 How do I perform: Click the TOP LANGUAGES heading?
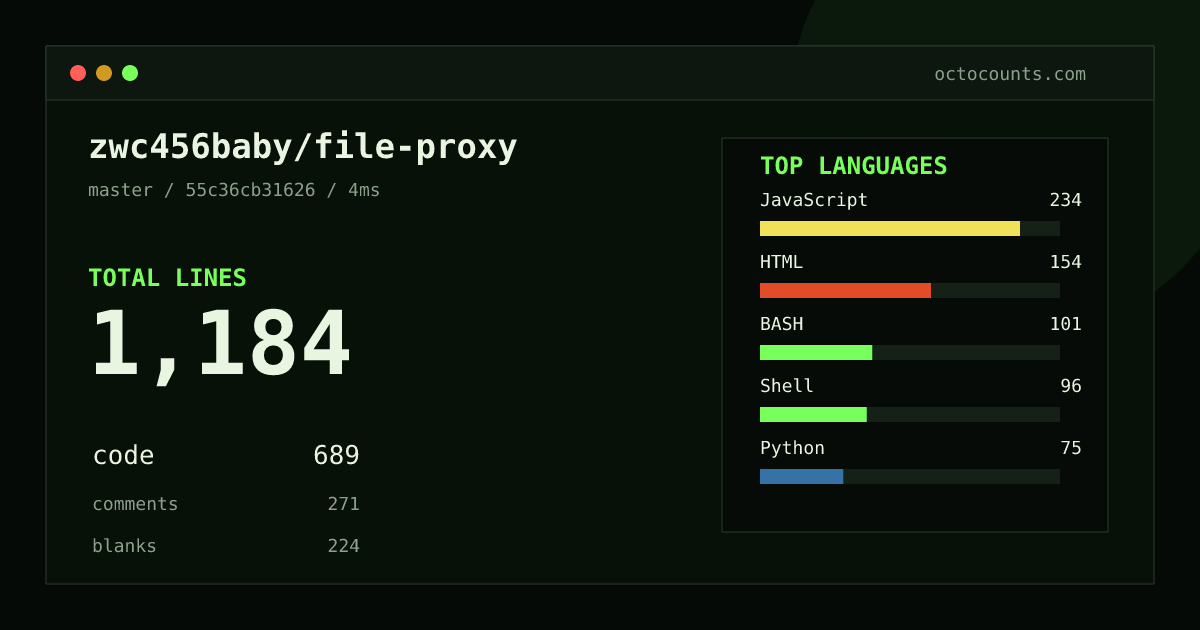tap(853, 166)
